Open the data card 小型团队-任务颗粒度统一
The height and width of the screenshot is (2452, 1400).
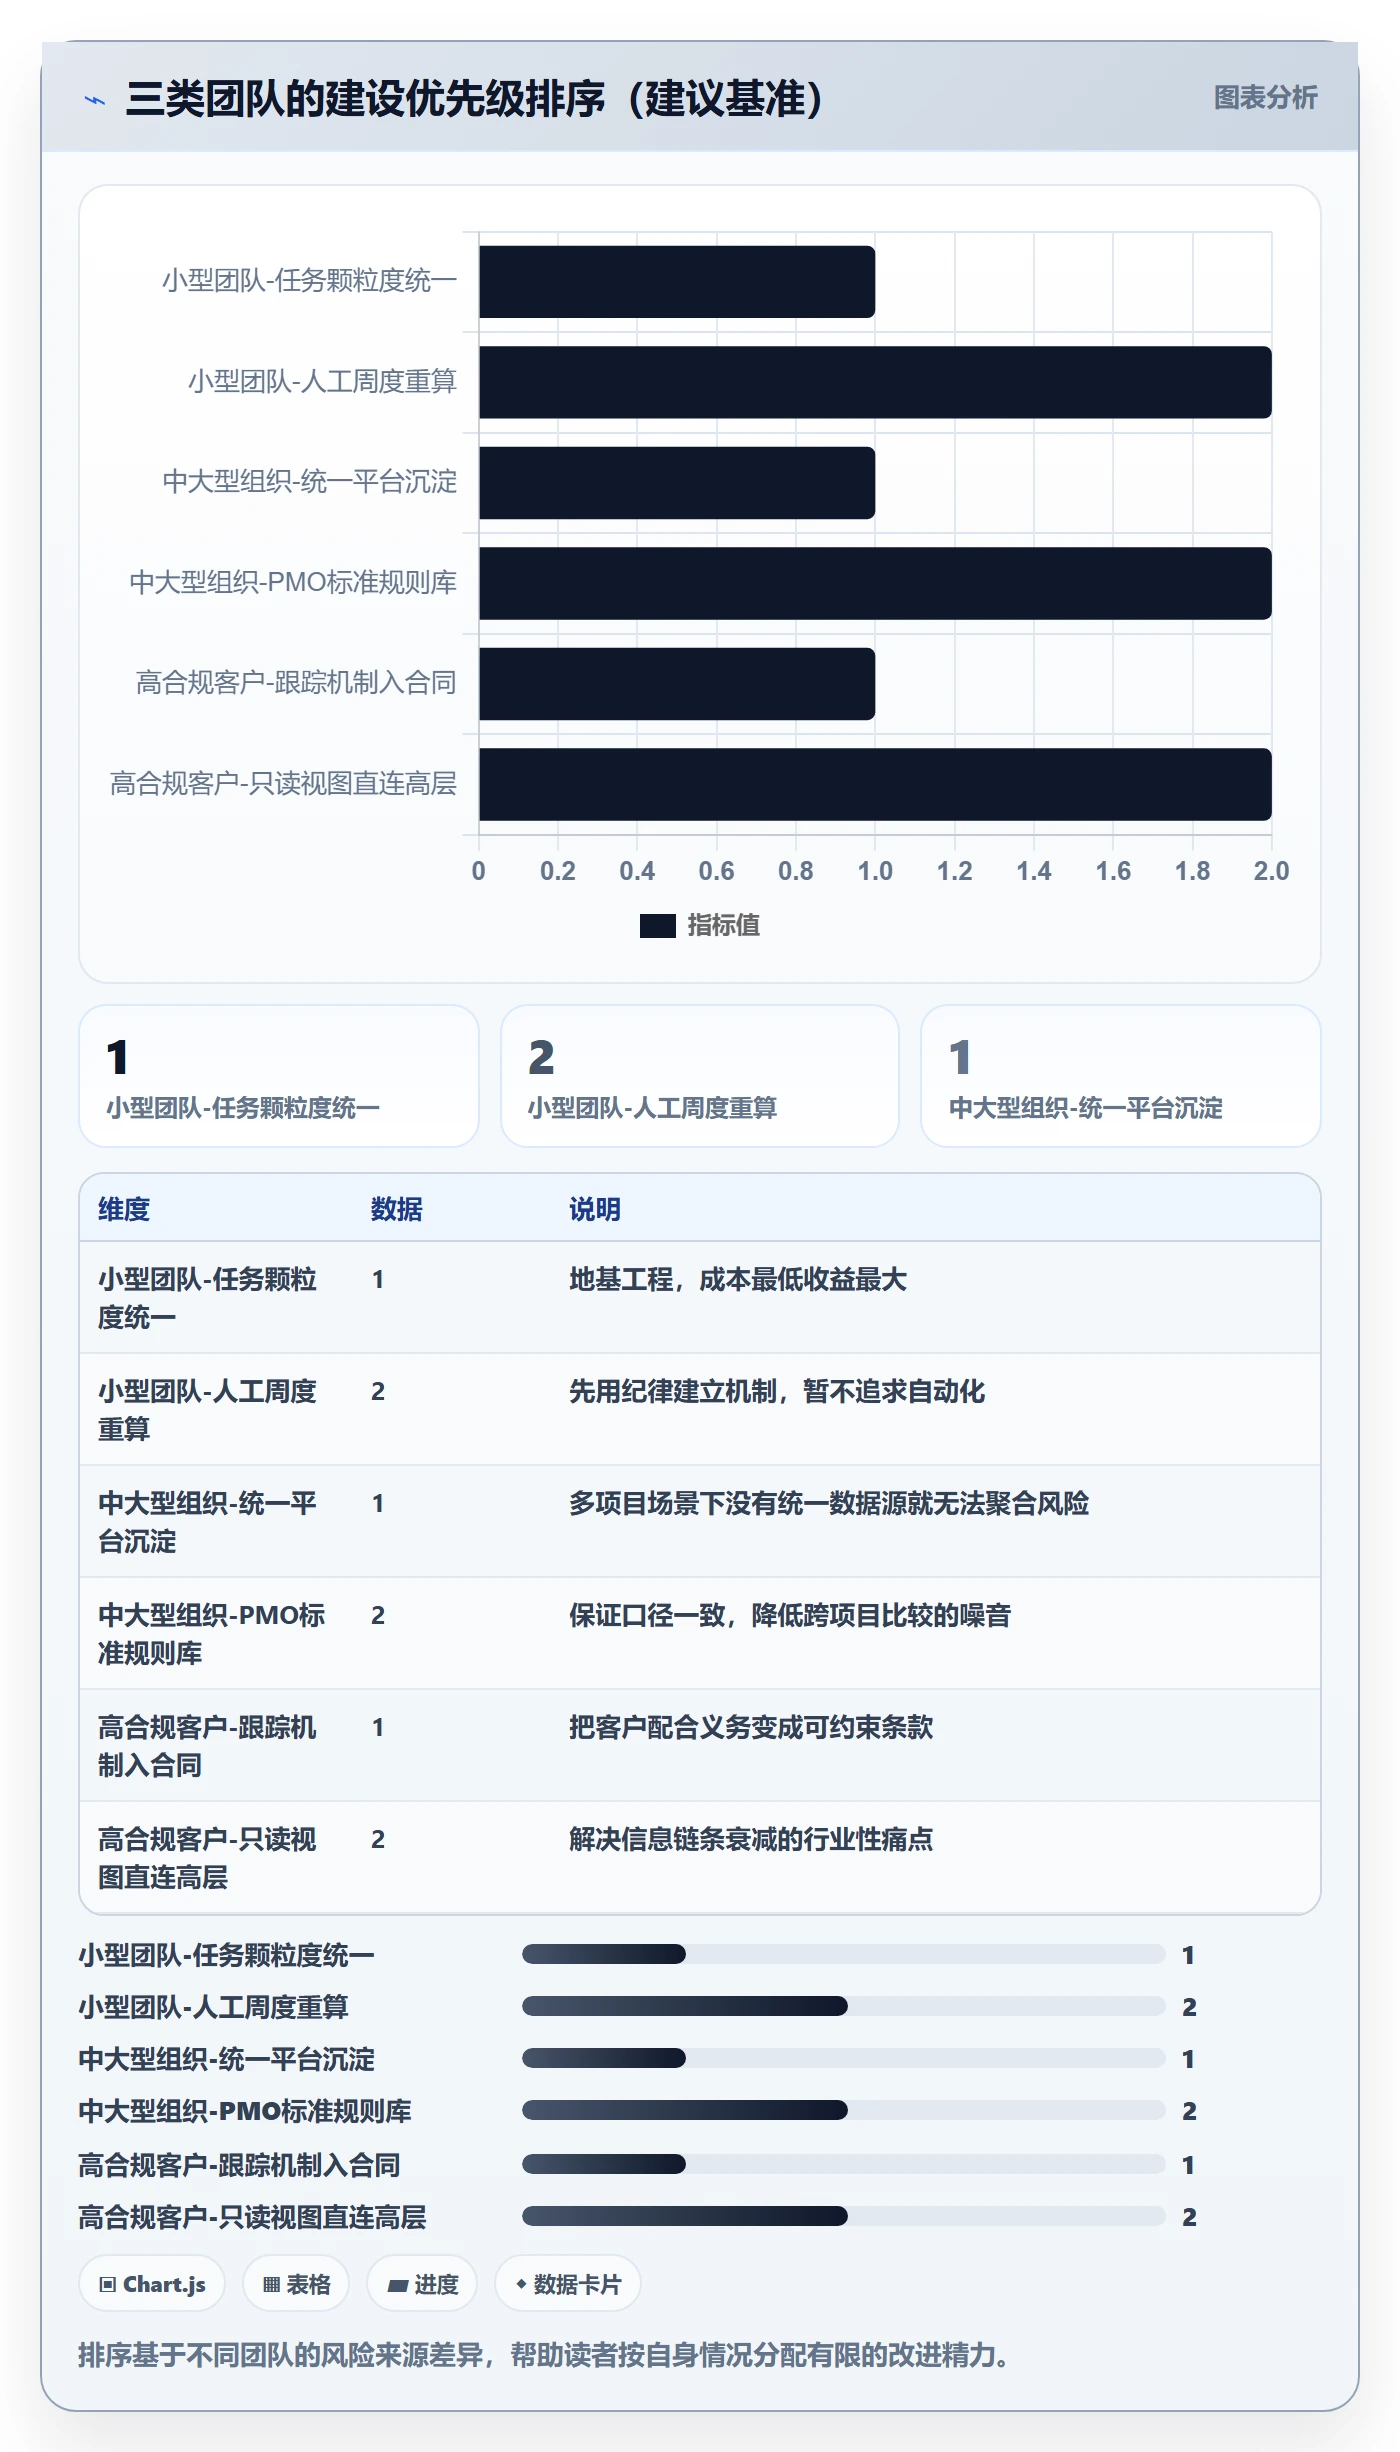click(279, 1076)
